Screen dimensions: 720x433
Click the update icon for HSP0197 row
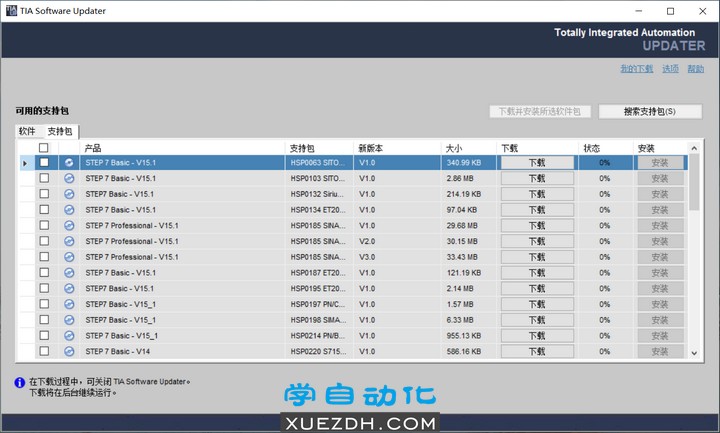69,304
